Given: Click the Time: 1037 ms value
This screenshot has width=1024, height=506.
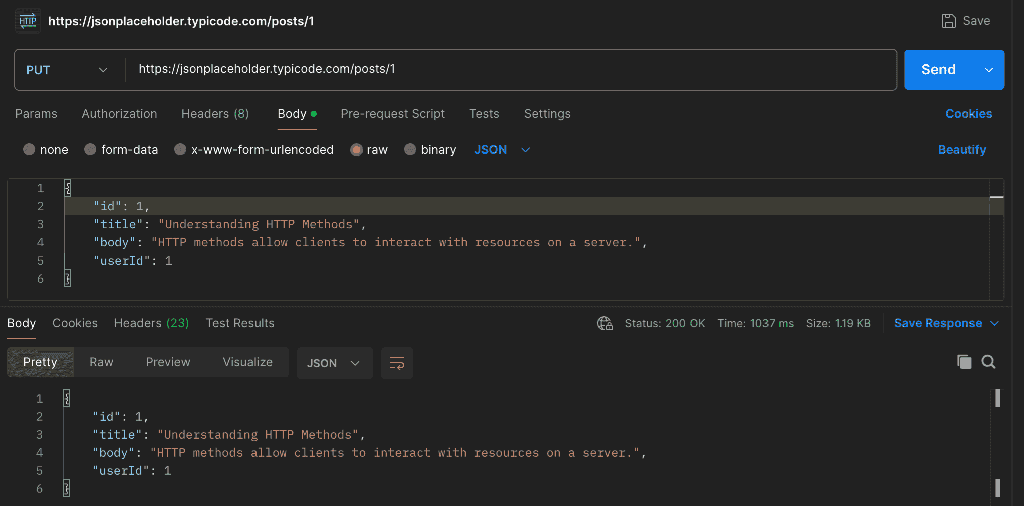Looking at the screenshot, I should (x=756, y=323).
